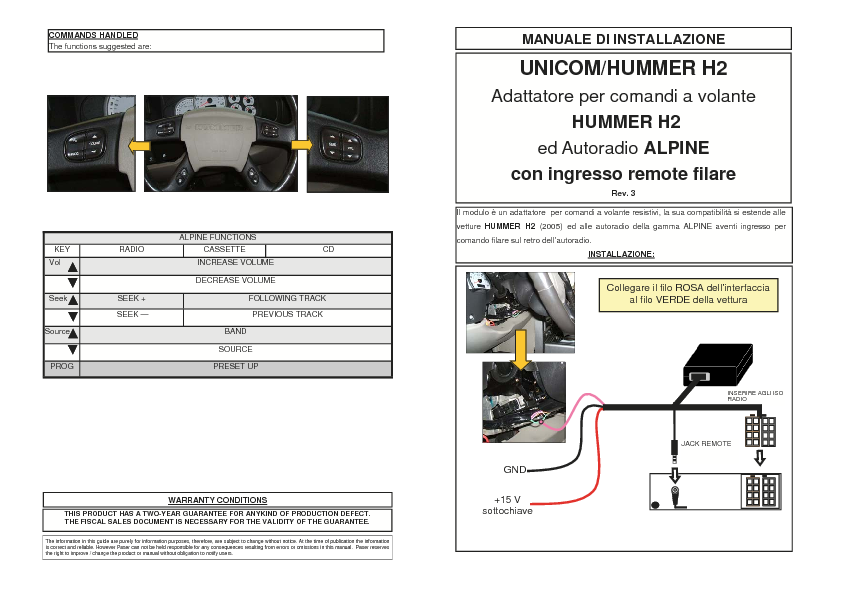842x595 pixels.
Task: Click the PROG key cell
Action: pyautogui.click(x=62, y=367)
